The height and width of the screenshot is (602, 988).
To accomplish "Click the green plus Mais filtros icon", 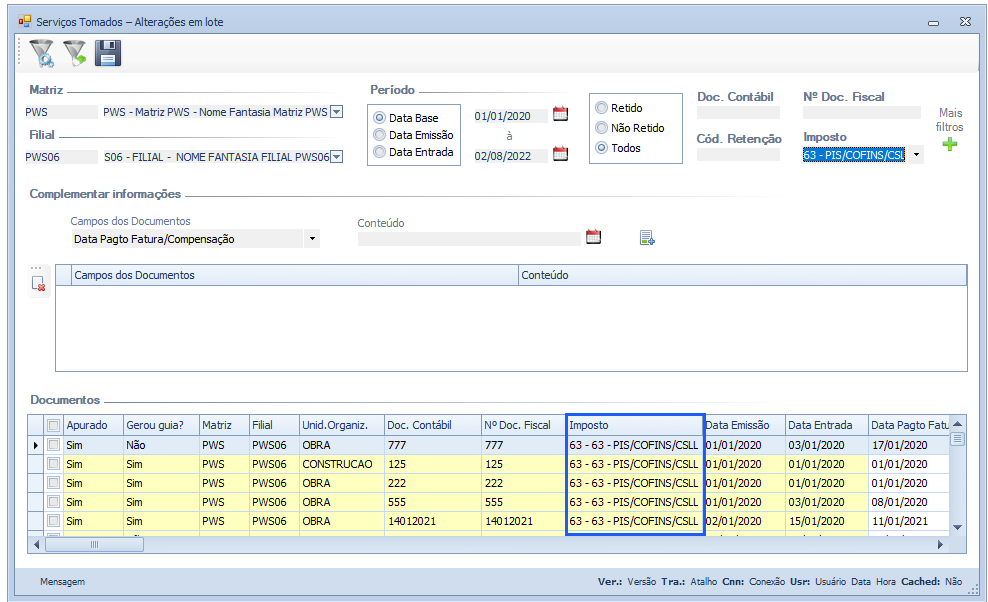I will point(949,145).
